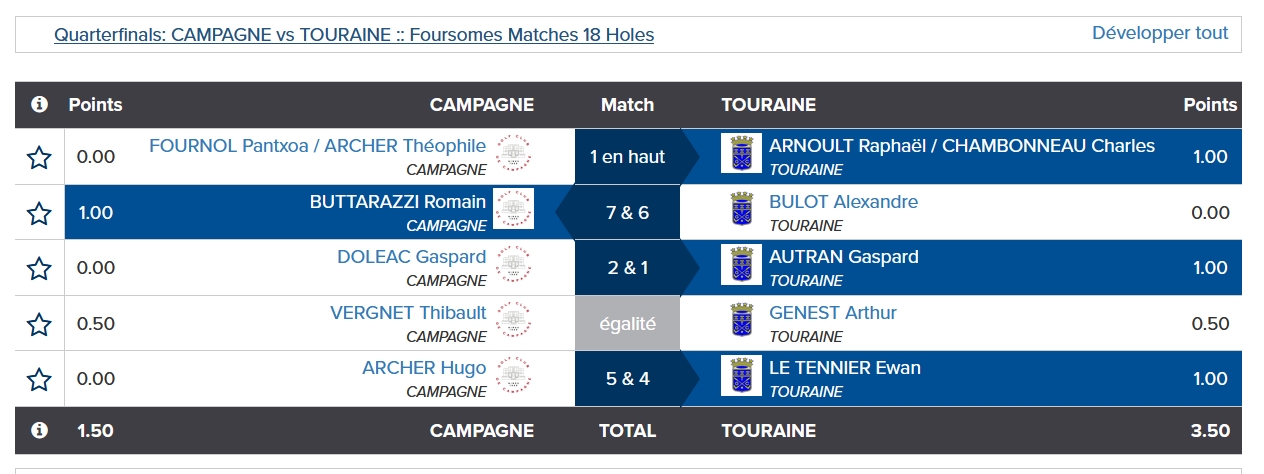Image resolution: width=1264 pixels, height=474 pixels.
Task: Star the FOURNOL Pantxoa / ARCHER Théophile match
Action: point(39,157)
